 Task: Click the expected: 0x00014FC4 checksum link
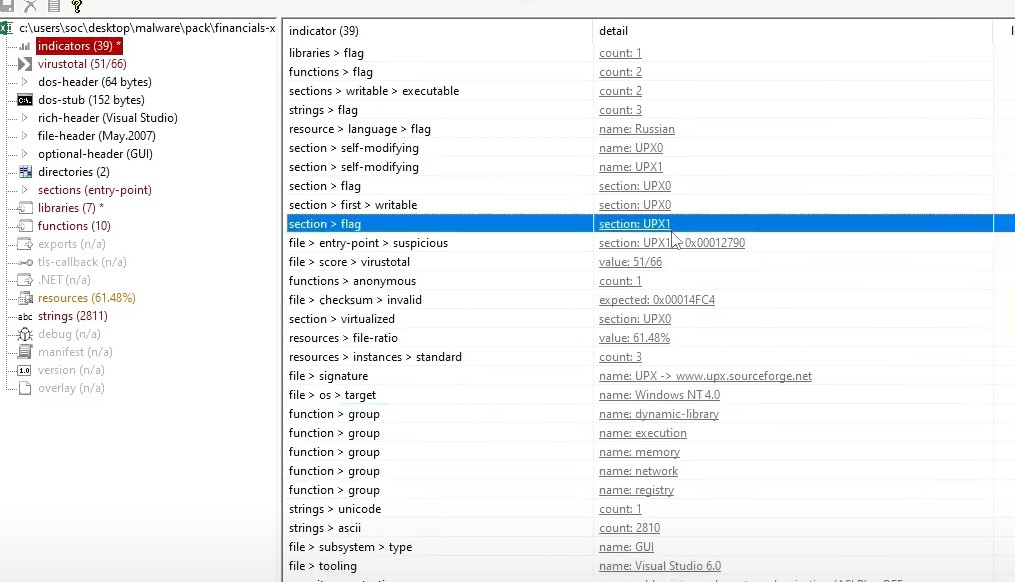656,299
